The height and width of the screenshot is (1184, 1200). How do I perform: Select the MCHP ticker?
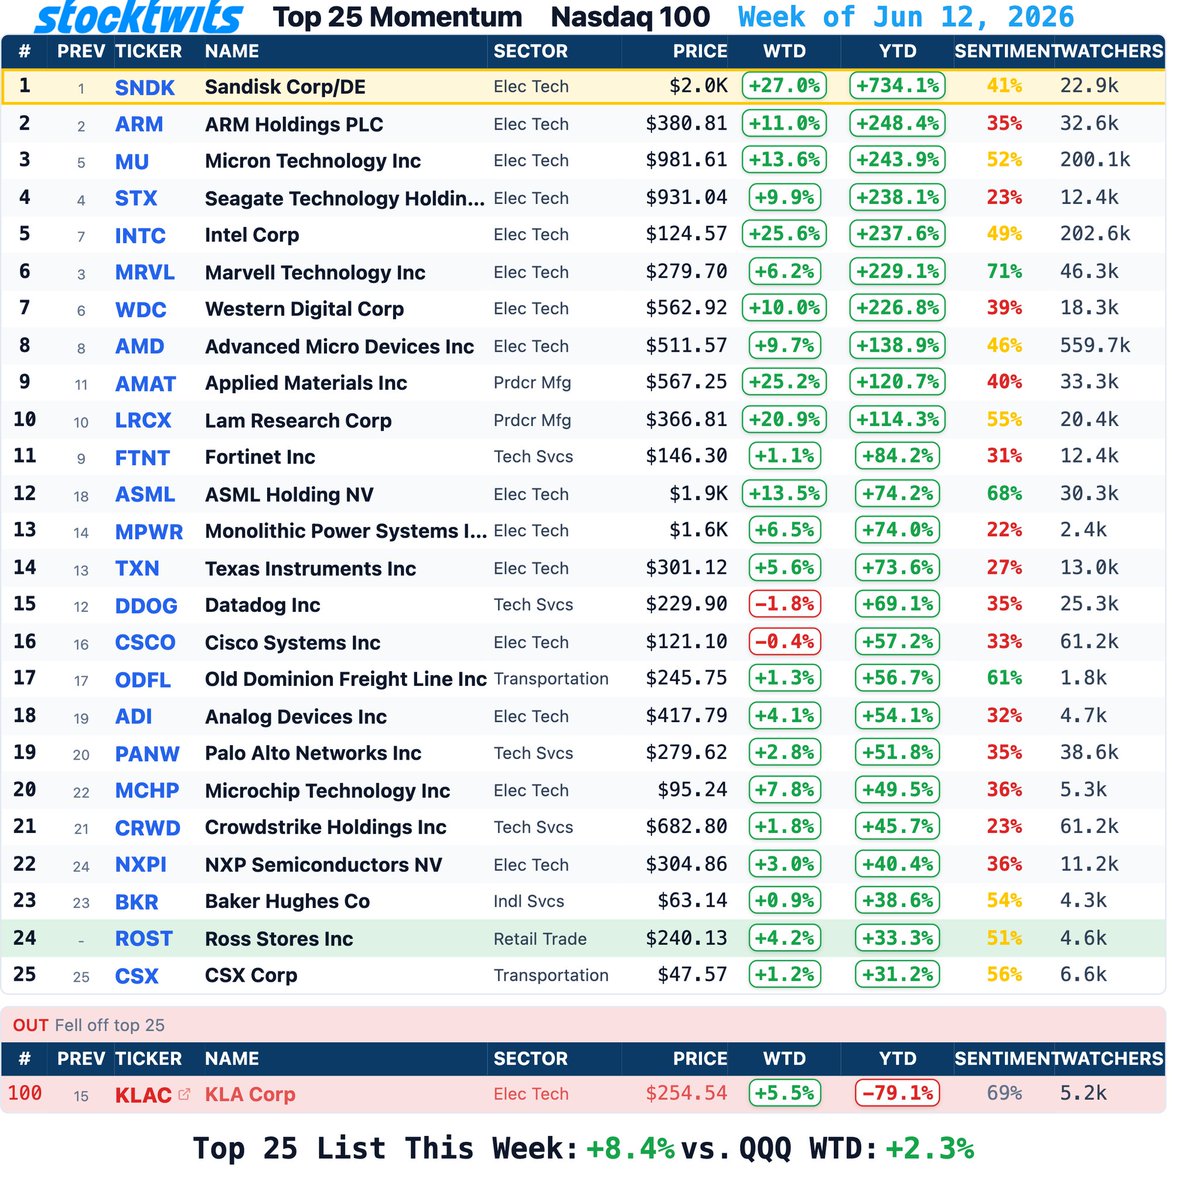tap(147, 791)
